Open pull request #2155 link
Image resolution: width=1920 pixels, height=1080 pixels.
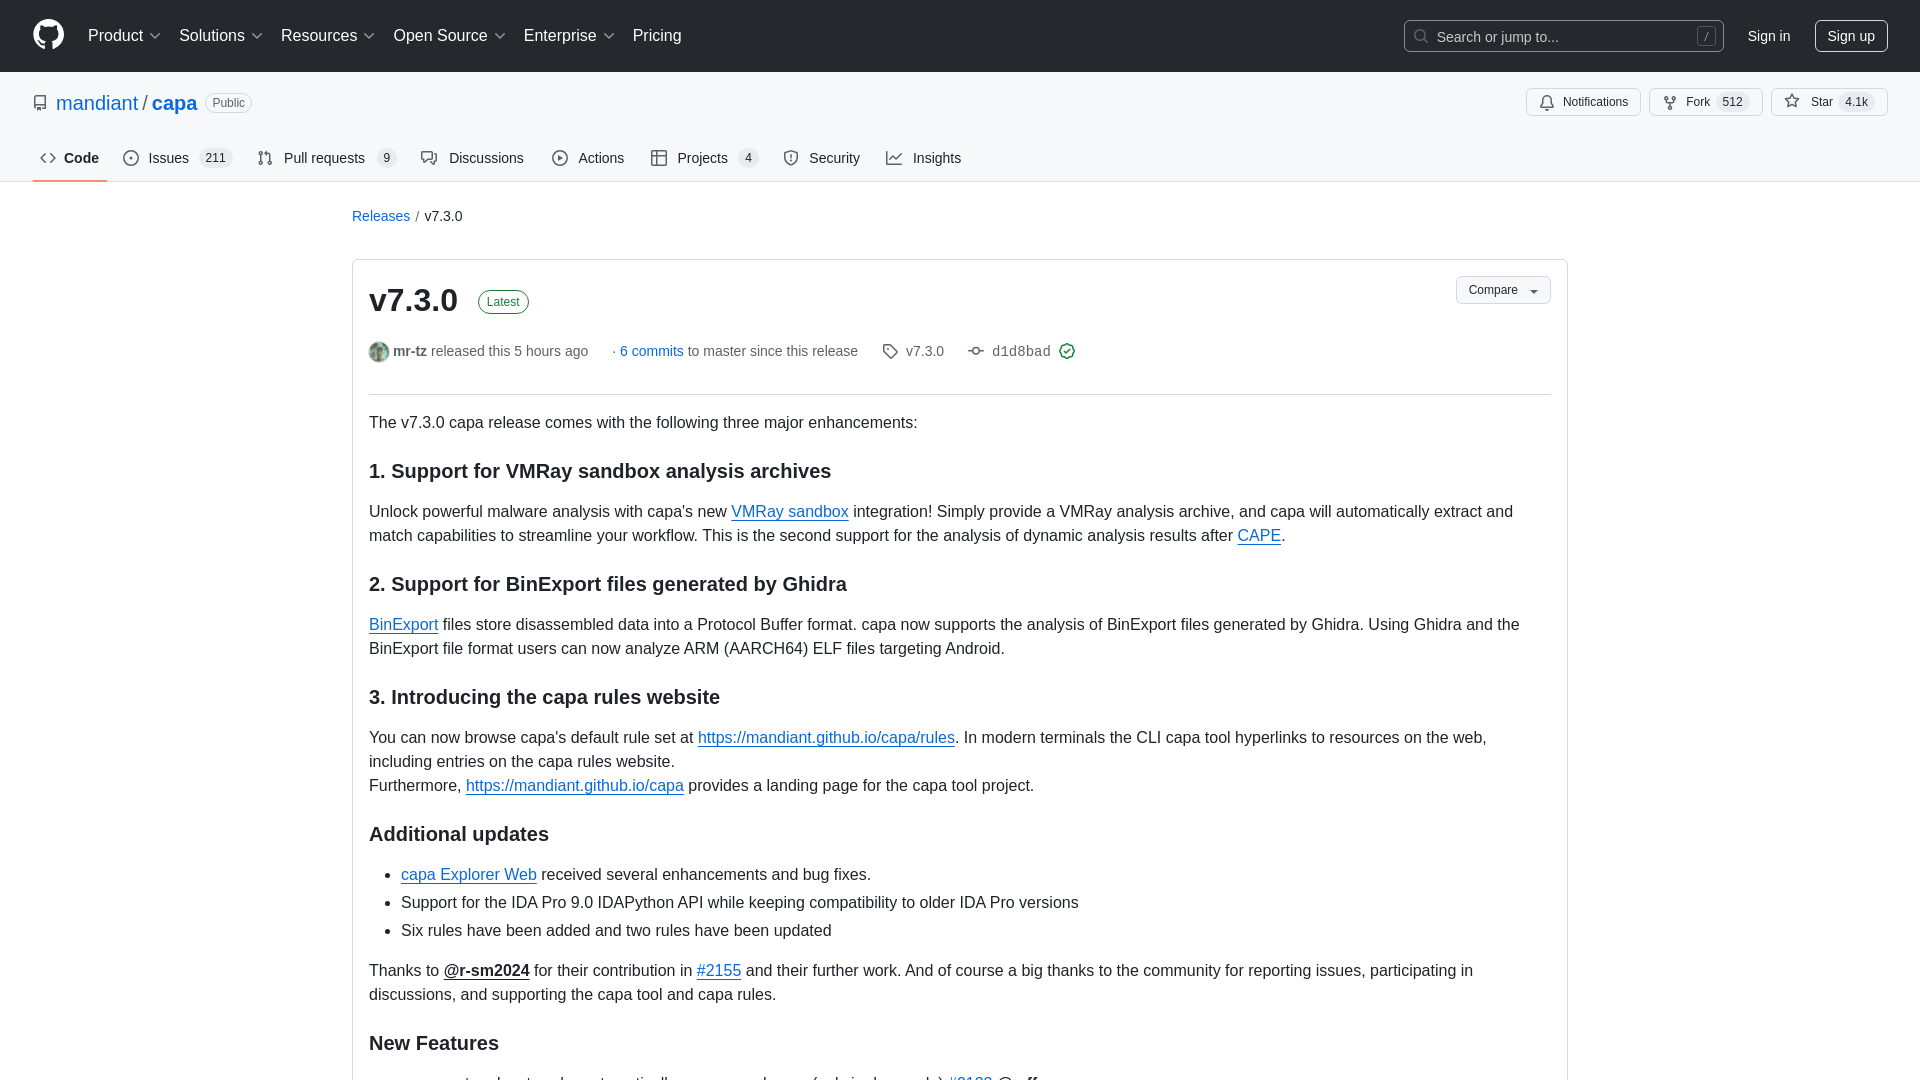[719, 970]
